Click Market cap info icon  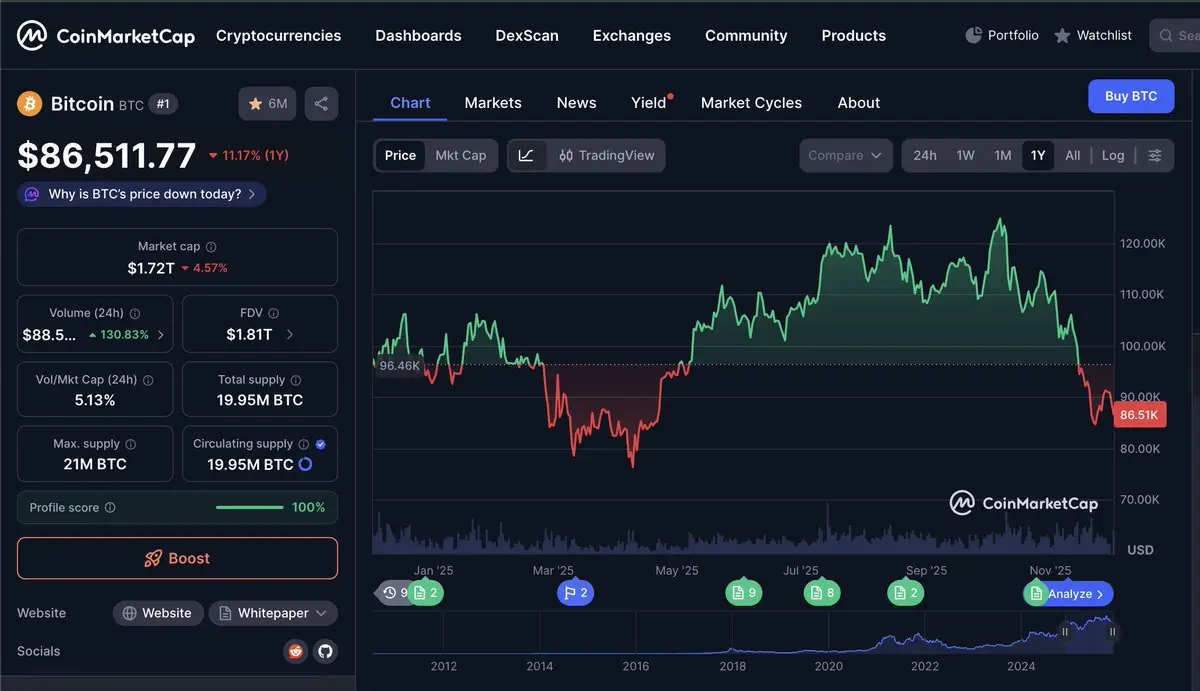point(211,247)
